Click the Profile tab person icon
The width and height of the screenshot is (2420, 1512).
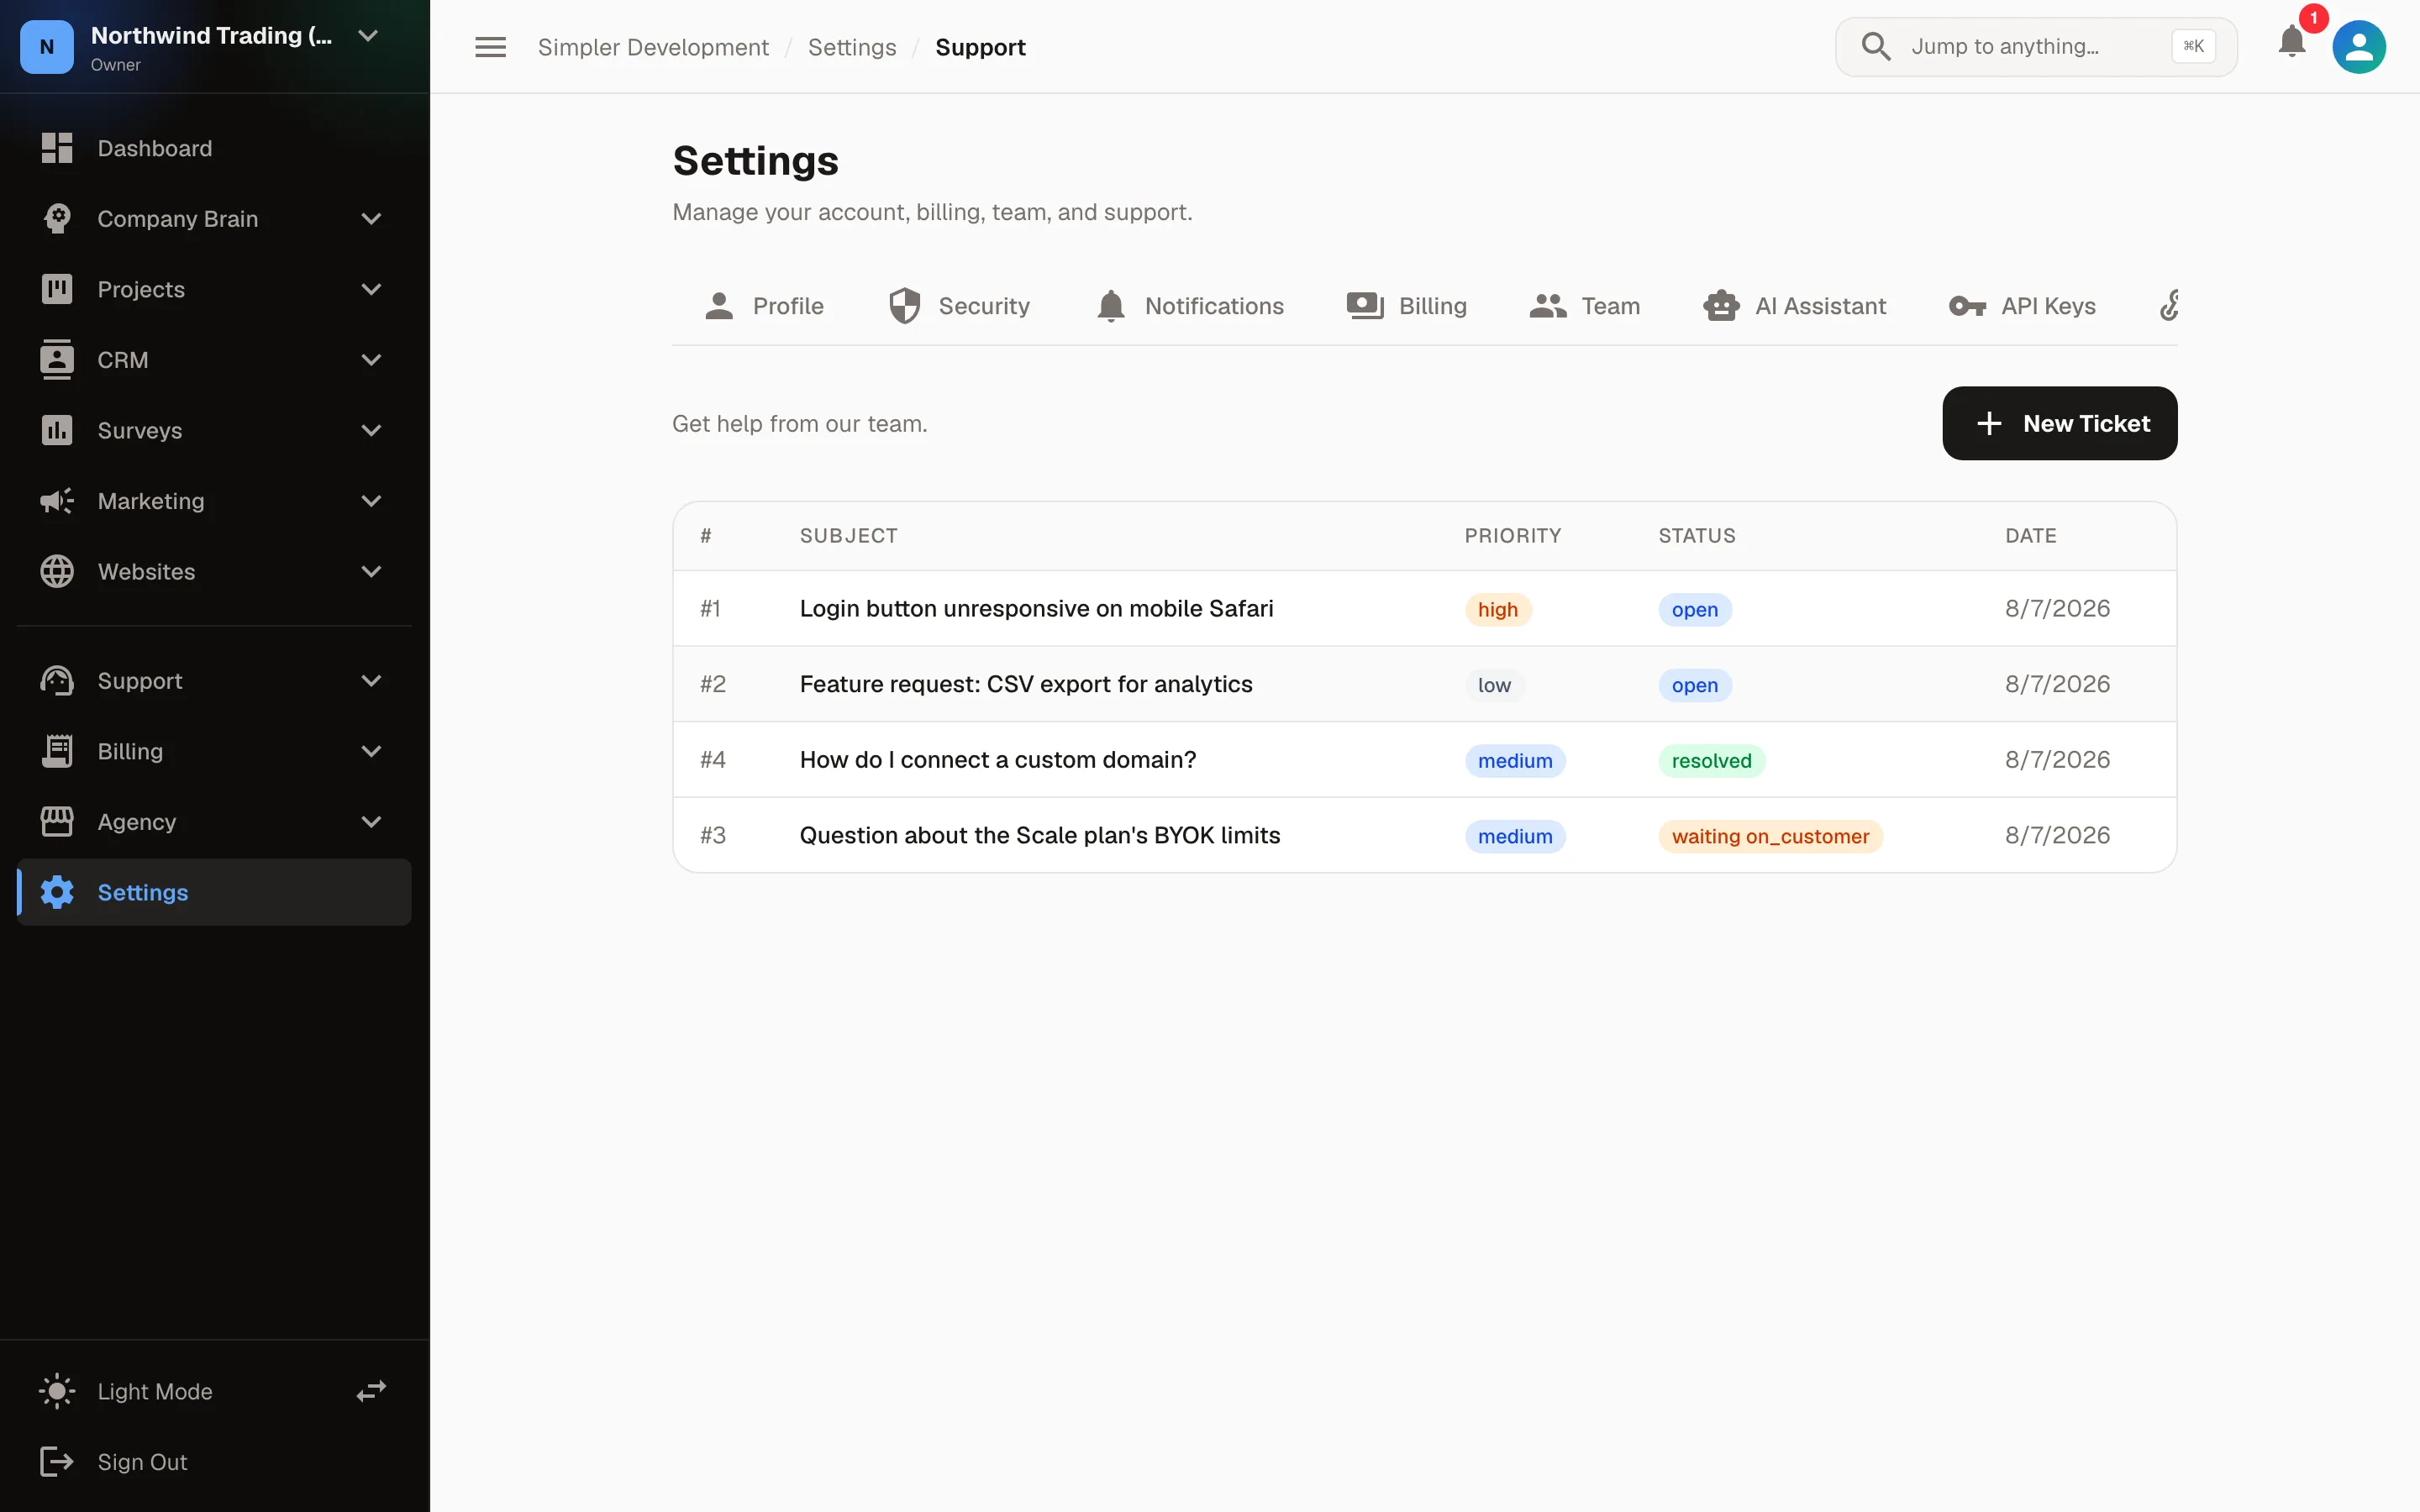pyautogui.click(x=719, y=305)
